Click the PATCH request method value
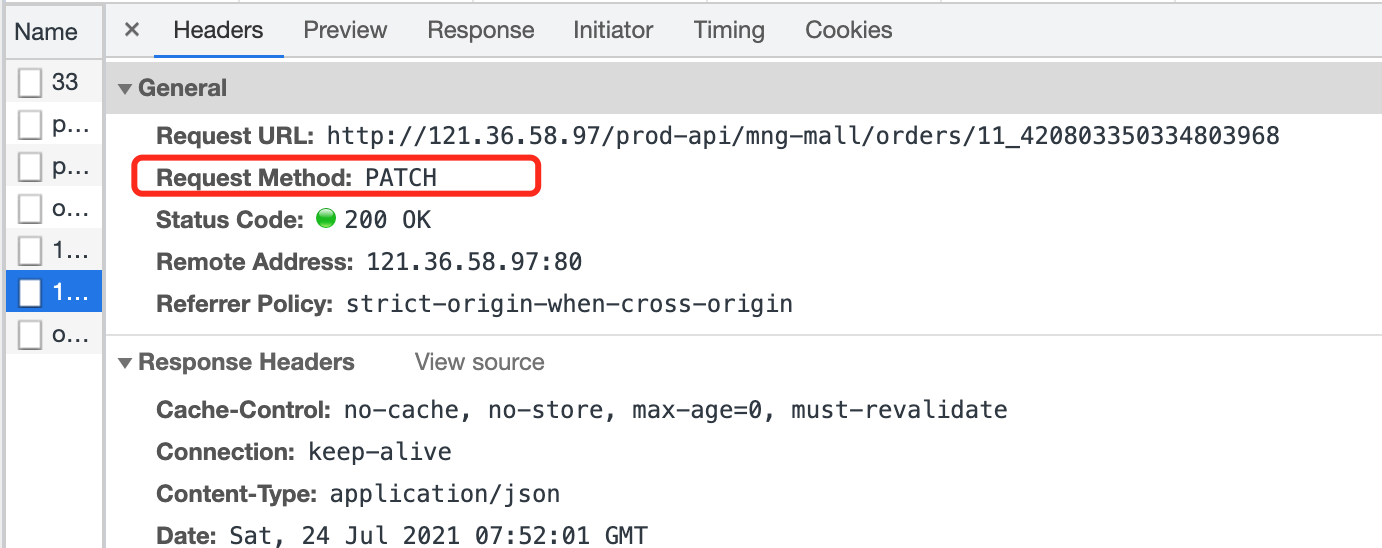Viewport: 1382px width, 548px height. click(x=401, y=178)
